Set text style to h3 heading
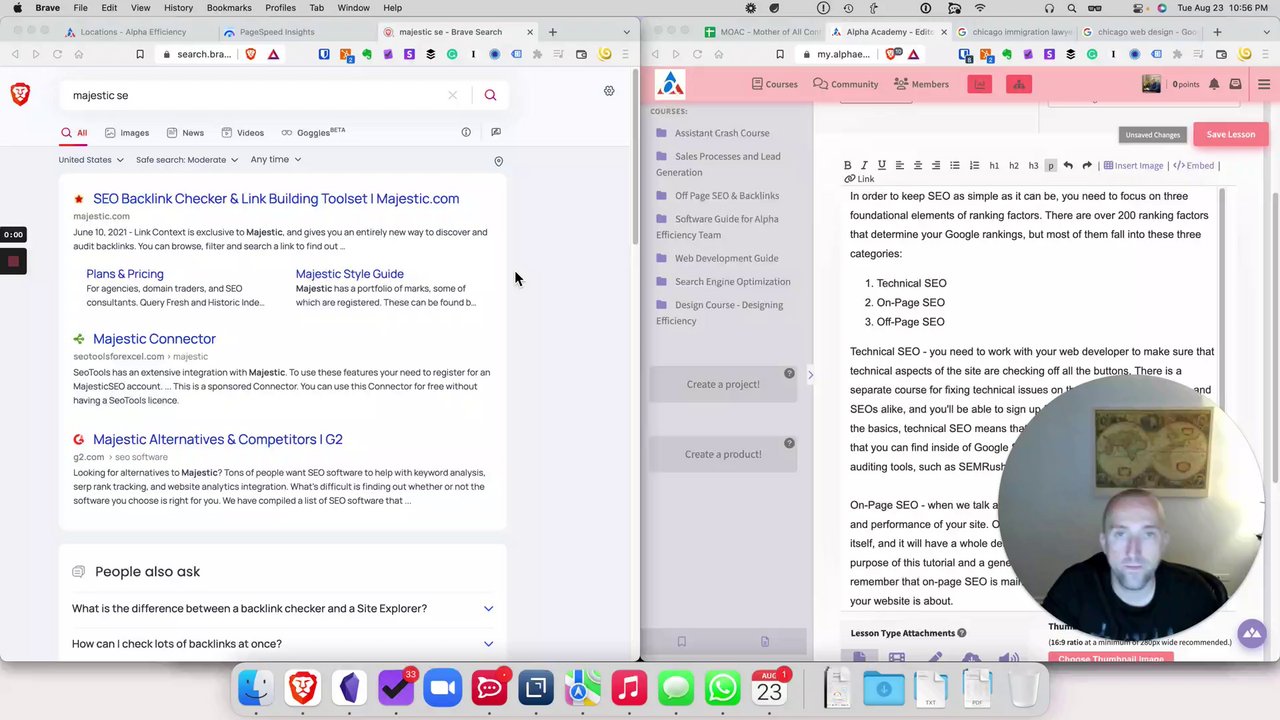This screenshot has height=720, width=1280. 1033,166
